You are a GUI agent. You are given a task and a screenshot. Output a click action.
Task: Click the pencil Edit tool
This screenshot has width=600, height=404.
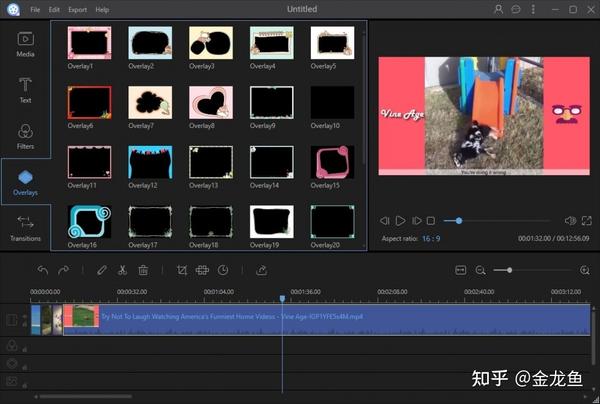pos(101,270)
